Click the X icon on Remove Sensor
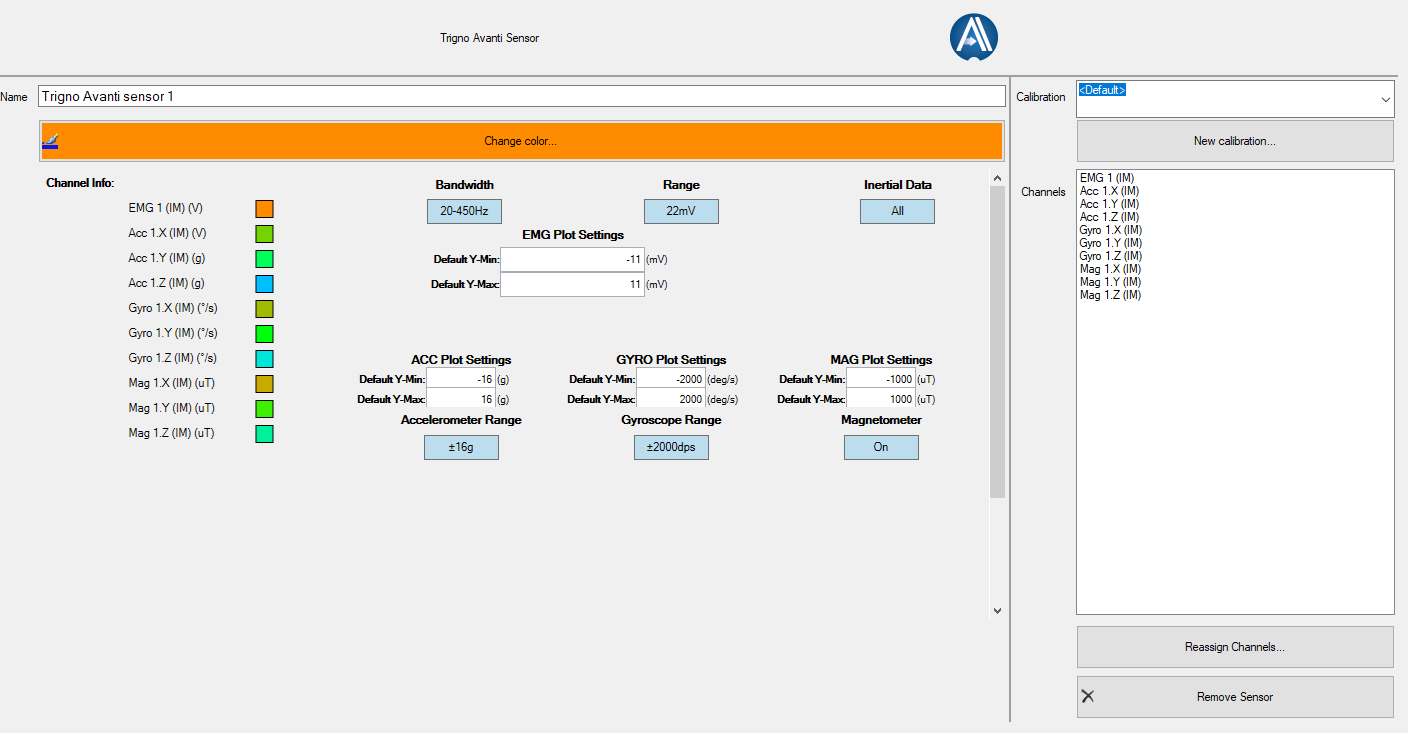The height and width of the screenshot is (733, 1408). click(1088, 696)
